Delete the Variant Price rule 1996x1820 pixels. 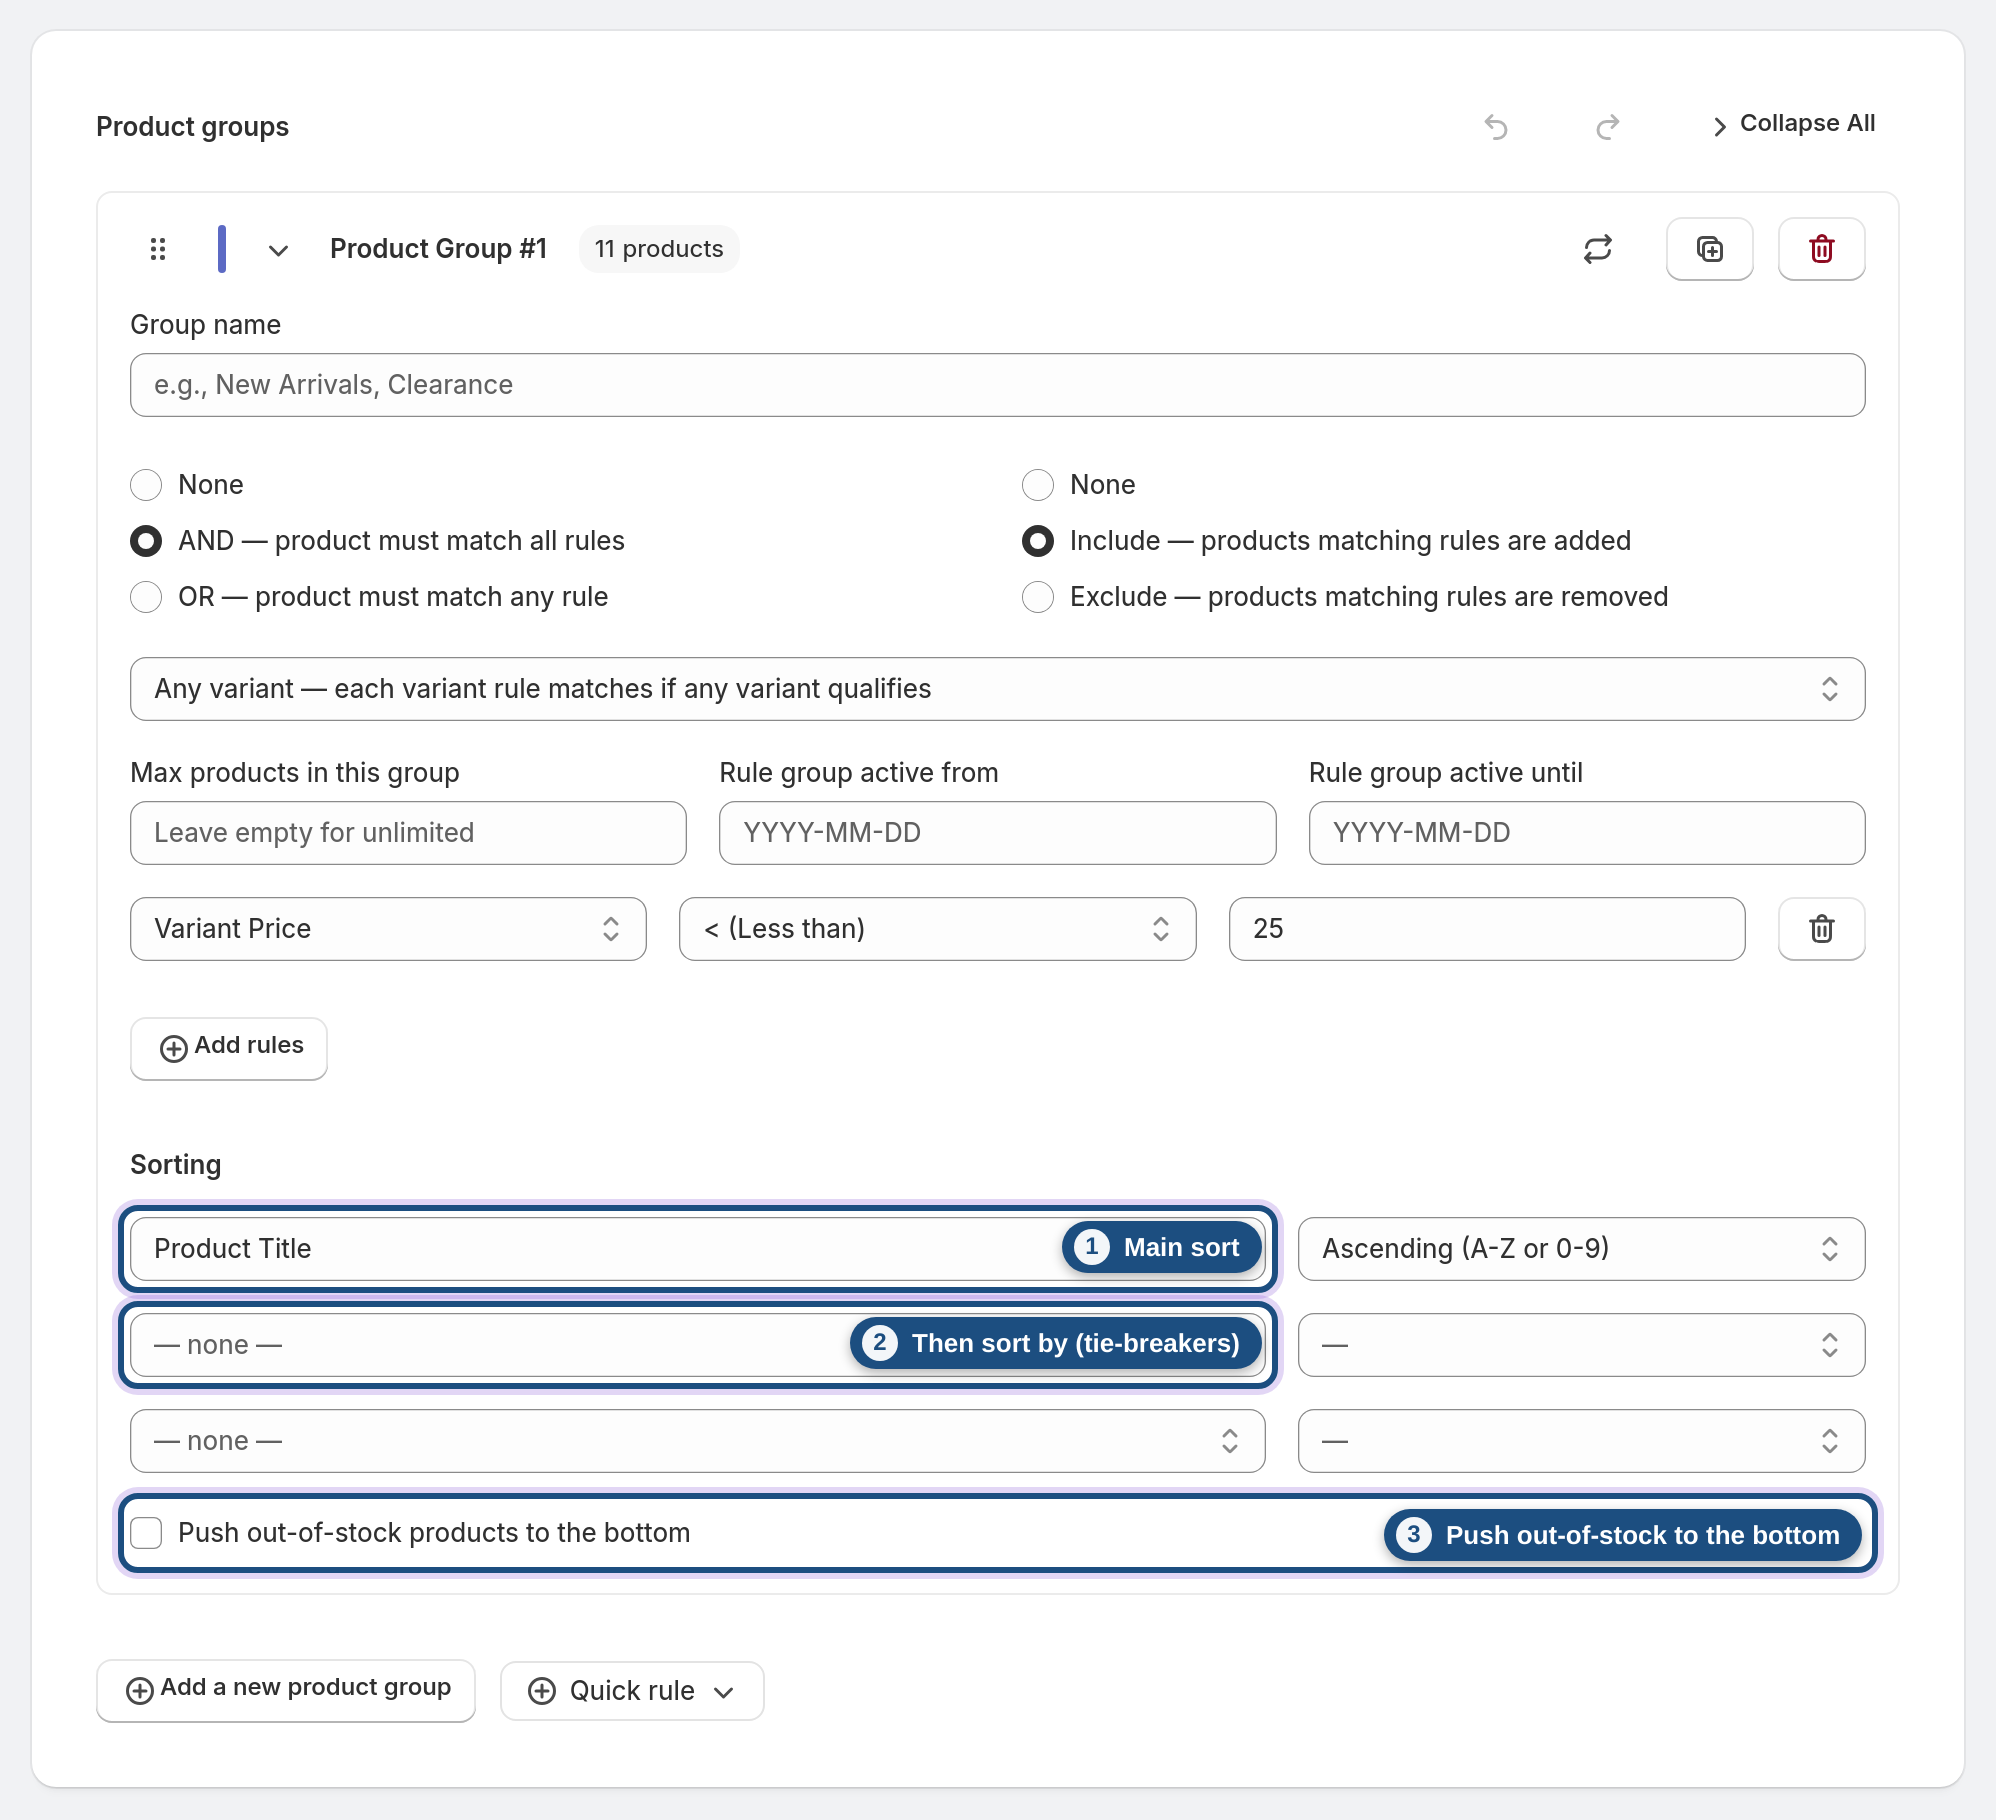1822,929
